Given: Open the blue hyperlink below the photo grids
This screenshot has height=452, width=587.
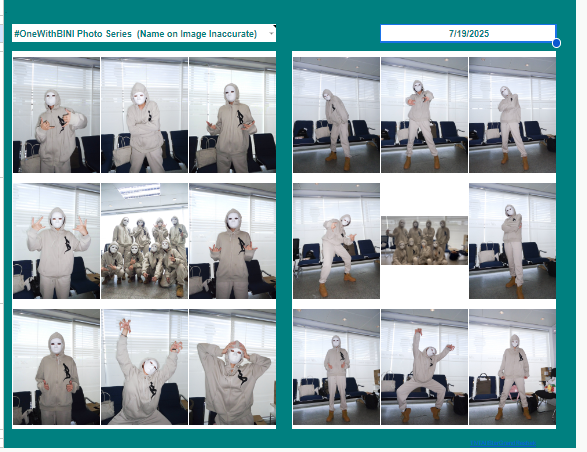Looking at the screenshot, I should [503, 443].
